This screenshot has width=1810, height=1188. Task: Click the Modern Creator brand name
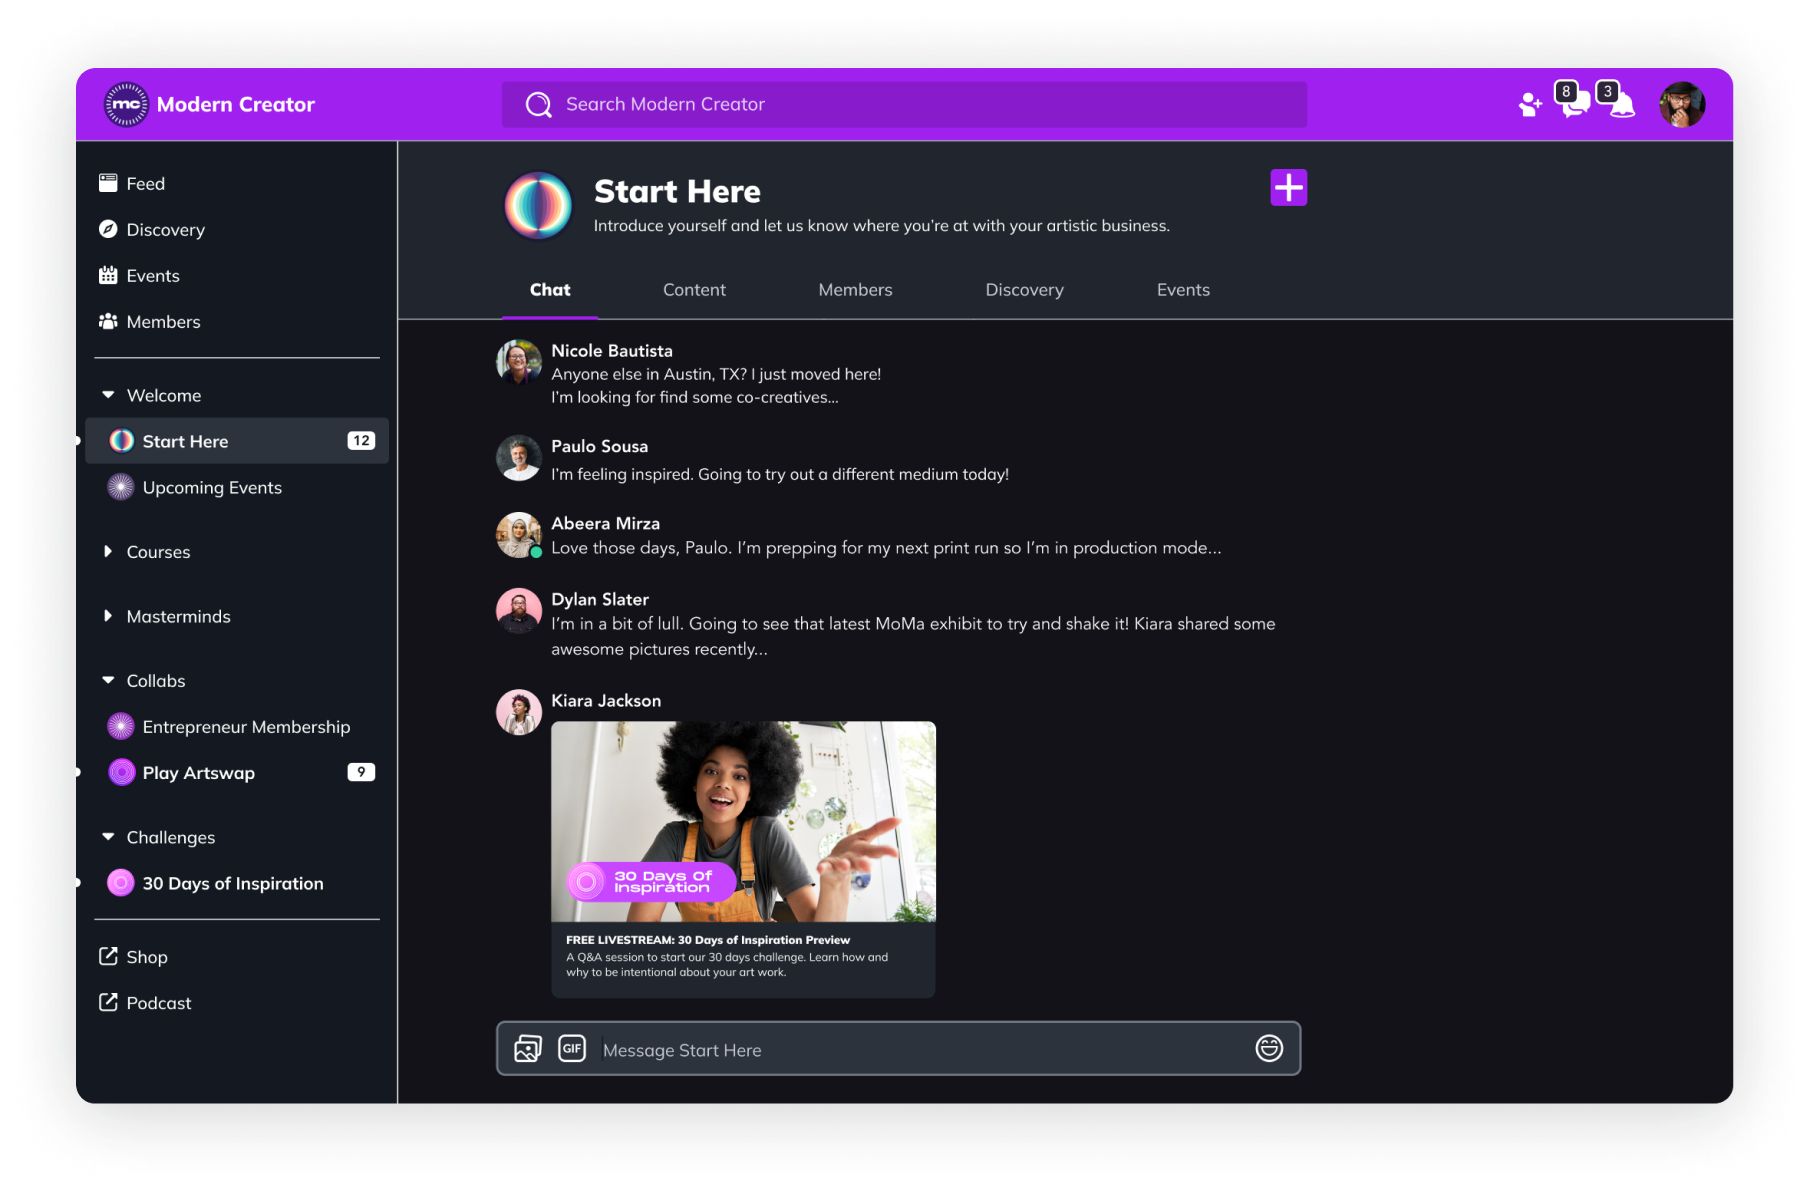coord(236,104)
